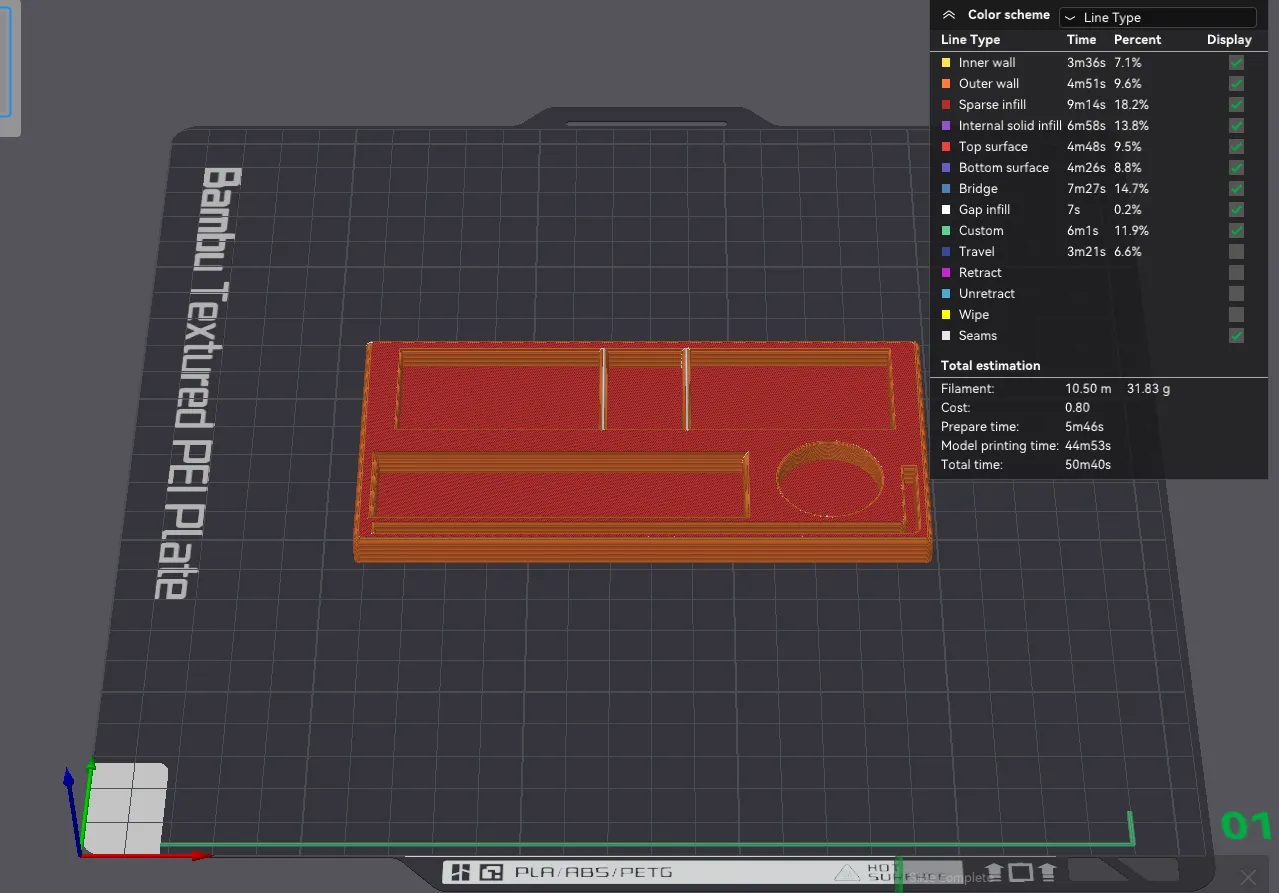Uncheck Internal solid infill display checkbox
1279x893 pixels.
click(x=1237, y=126)
